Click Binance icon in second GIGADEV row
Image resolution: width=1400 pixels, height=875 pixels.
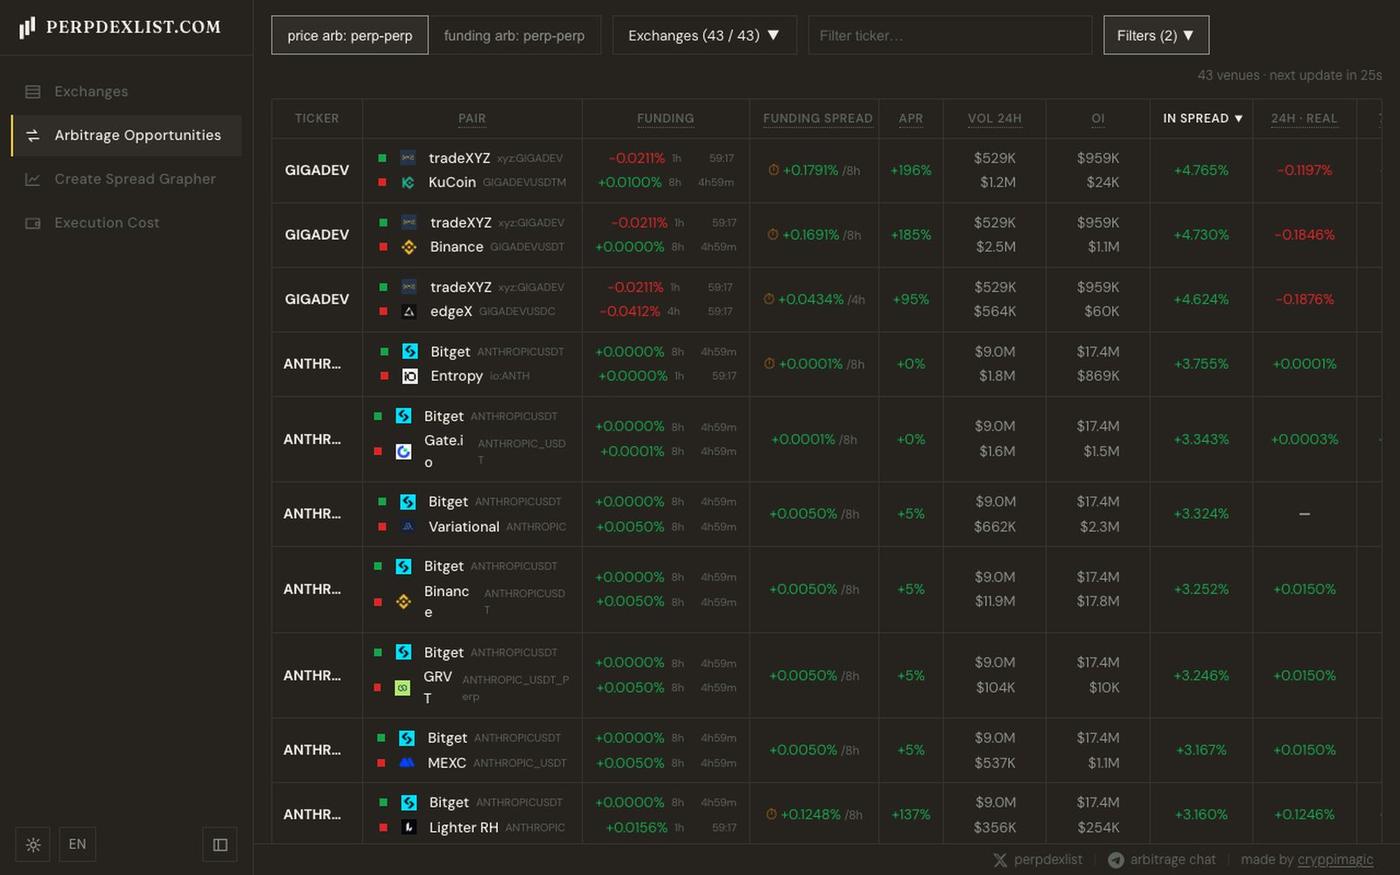point(409,247)
